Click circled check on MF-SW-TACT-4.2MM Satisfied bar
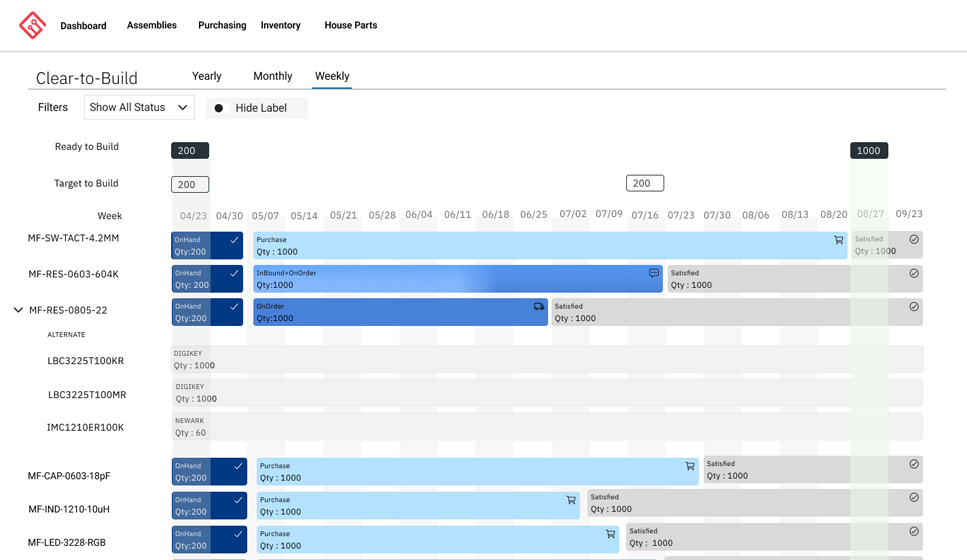The width and height of the screenshot is (967, 560). [914, 240]
